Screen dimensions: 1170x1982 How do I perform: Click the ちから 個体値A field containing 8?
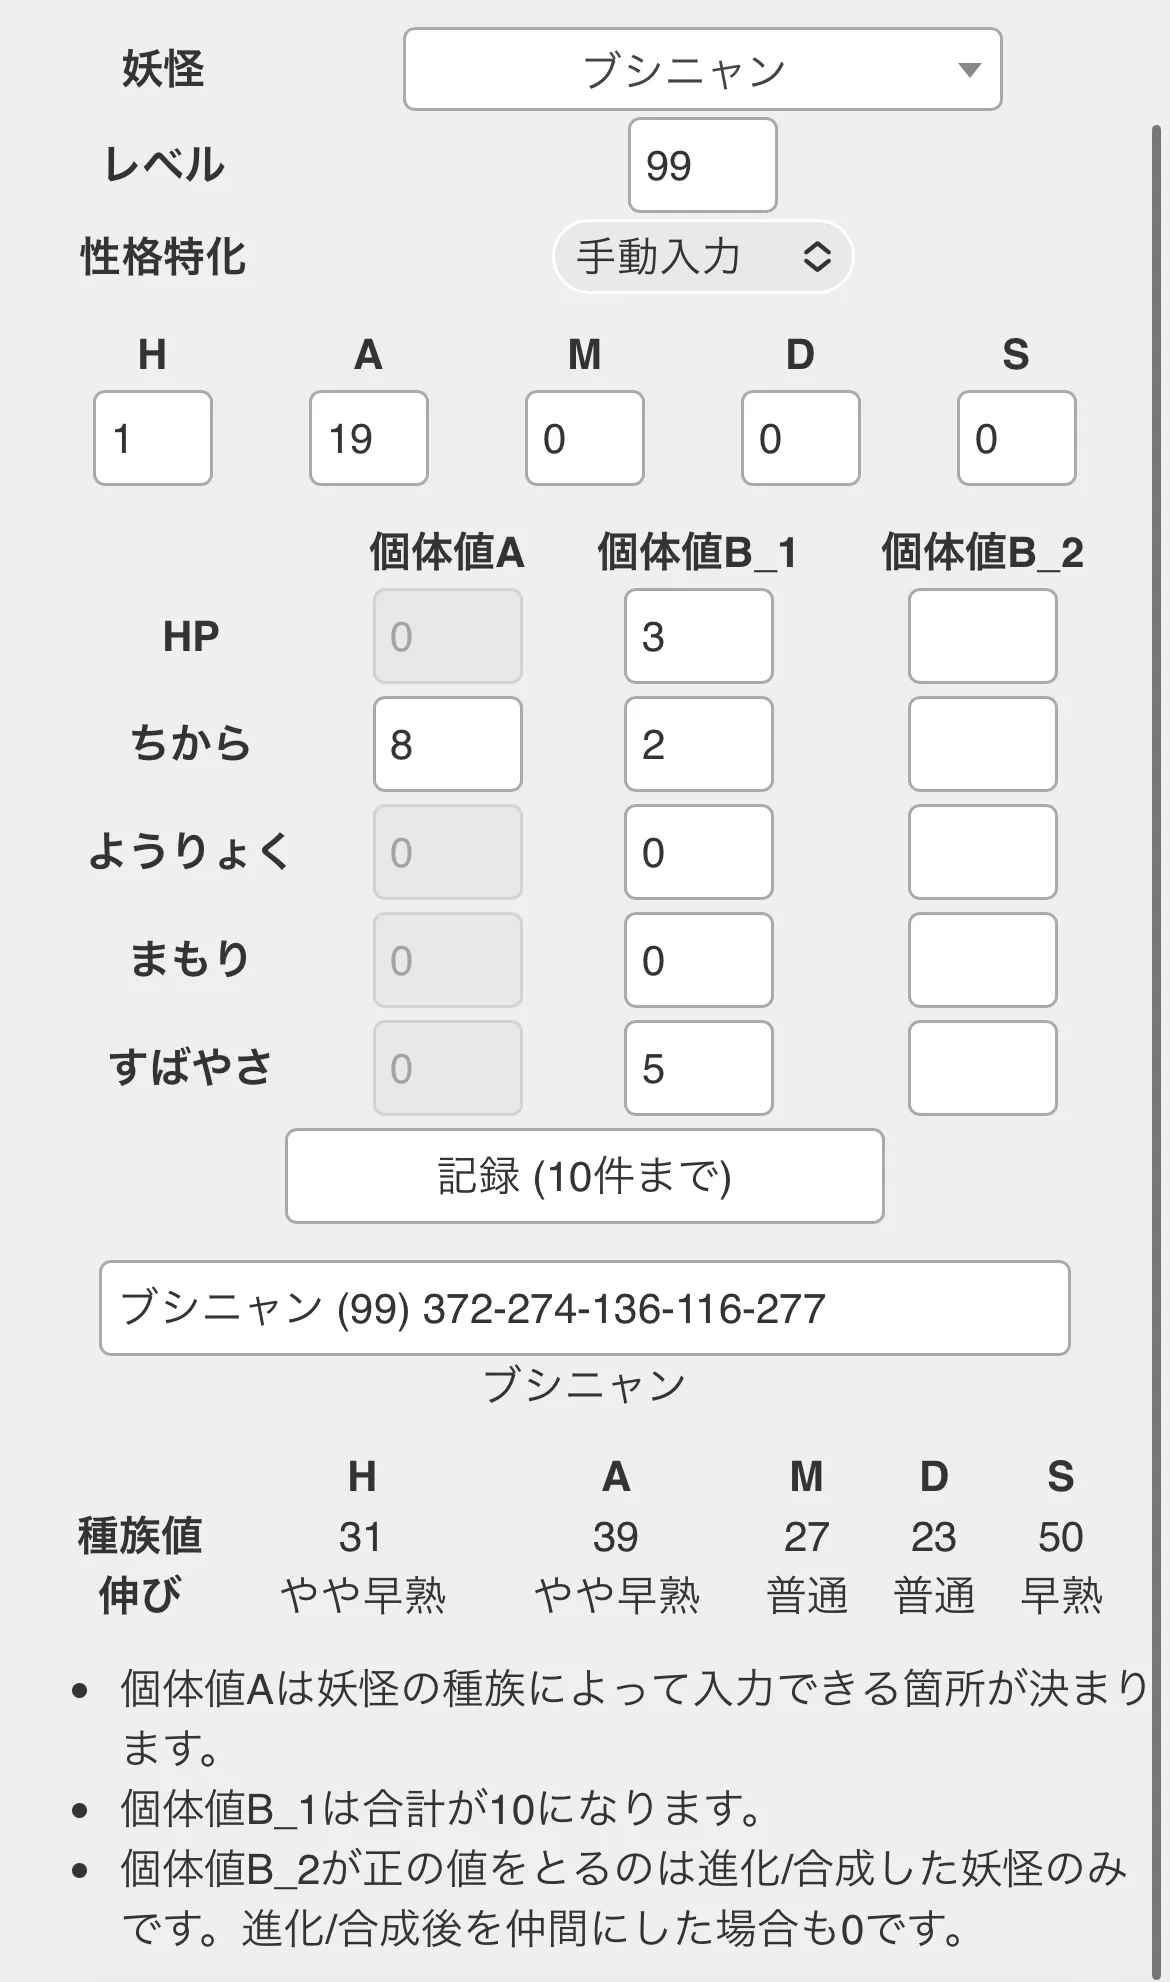tap(447, 744)
